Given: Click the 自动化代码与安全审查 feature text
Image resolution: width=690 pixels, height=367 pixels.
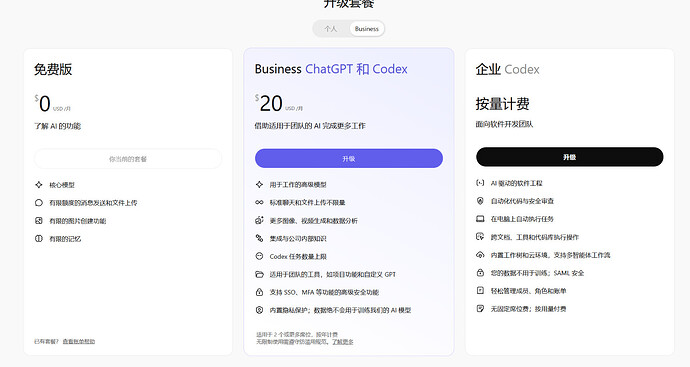Looking at the screenshot, I should (x=522, y=202).
